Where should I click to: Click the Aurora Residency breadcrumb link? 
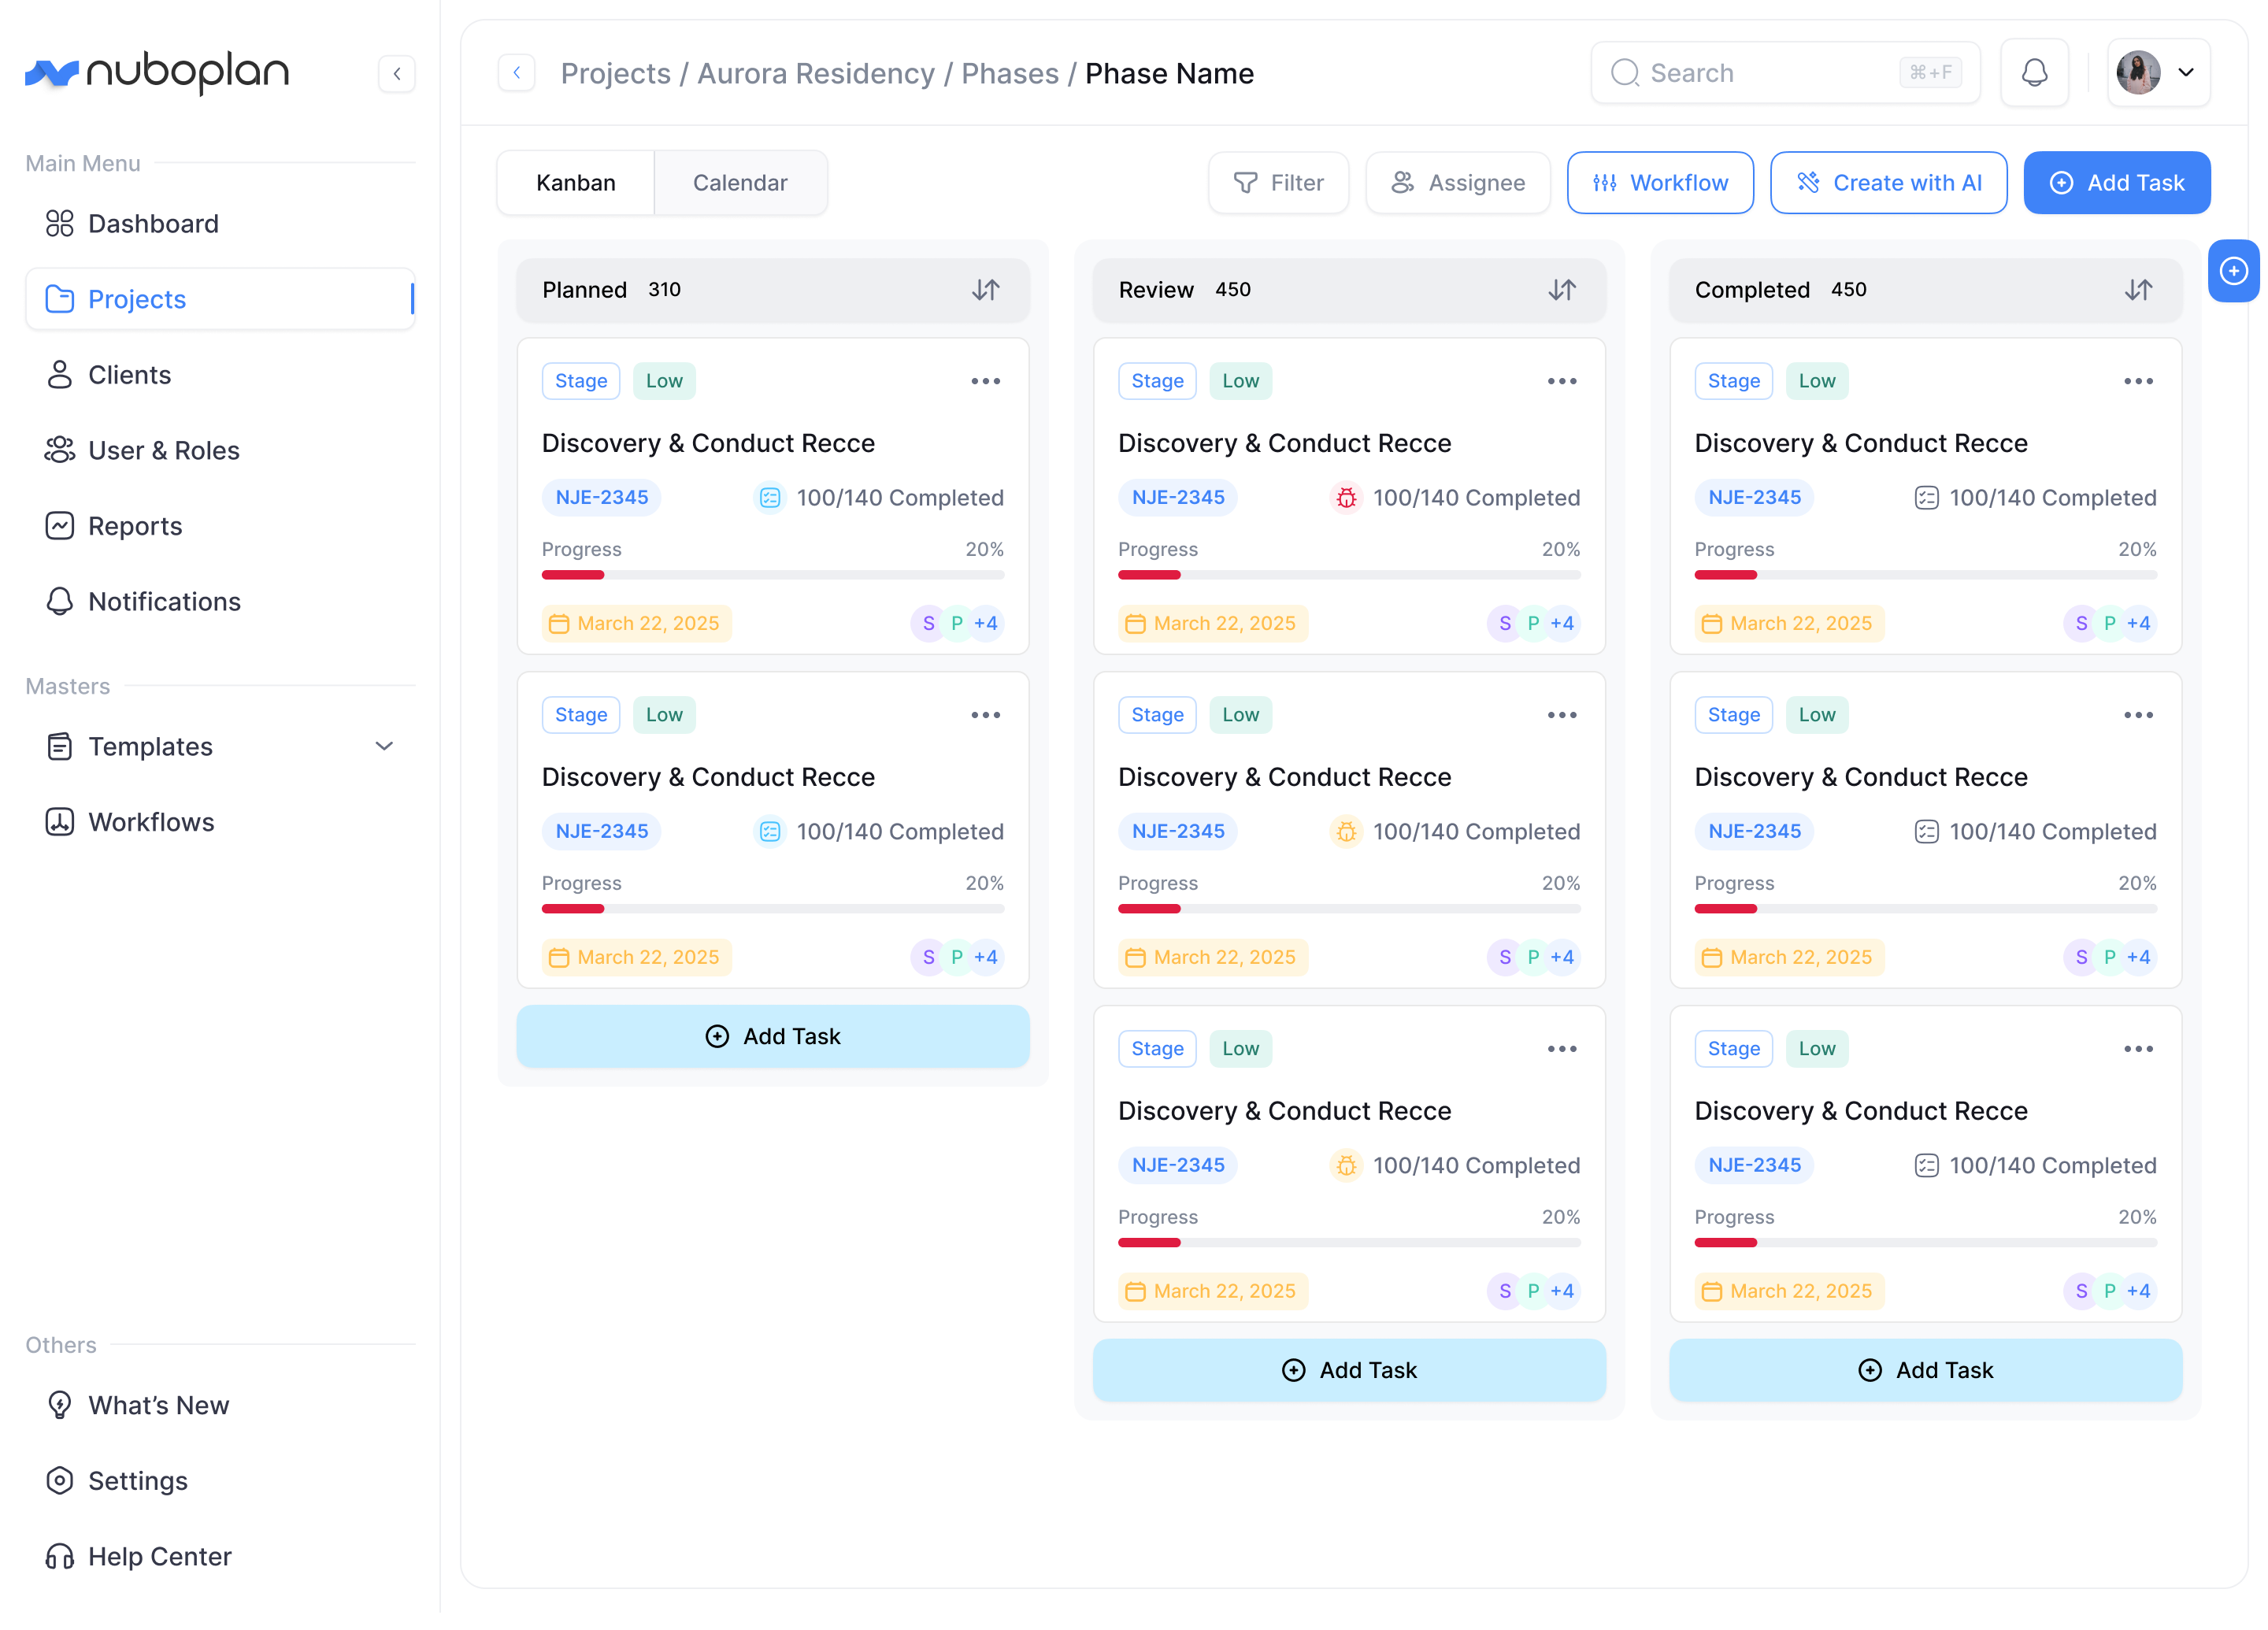point(815,73)
